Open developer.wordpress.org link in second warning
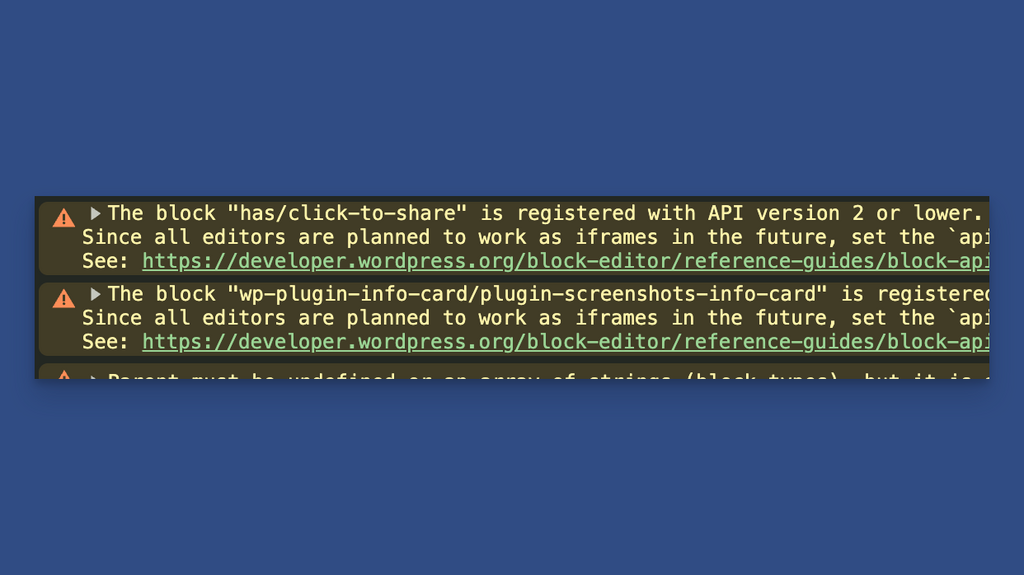 (x=566, y=342)
